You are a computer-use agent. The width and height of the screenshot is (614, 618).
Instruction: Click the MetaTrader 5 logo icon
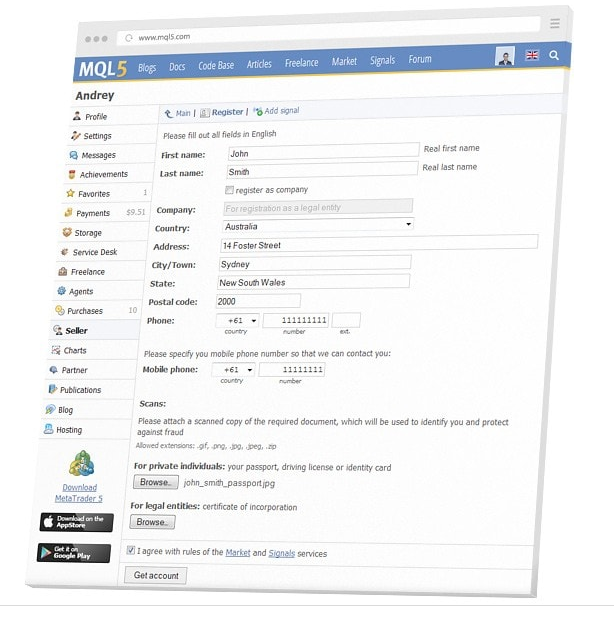click(82, 464)
